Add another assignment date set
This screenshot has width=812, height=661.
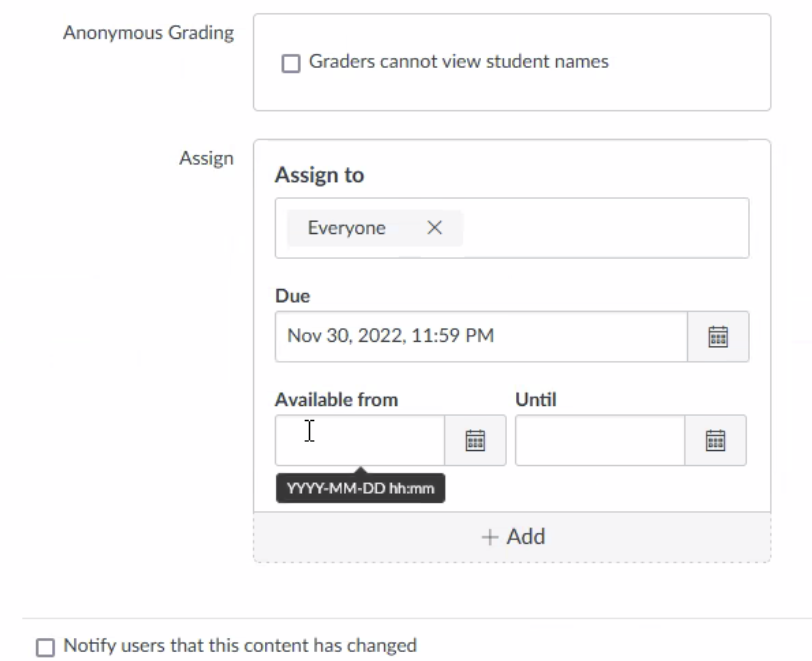click(512, 537)
